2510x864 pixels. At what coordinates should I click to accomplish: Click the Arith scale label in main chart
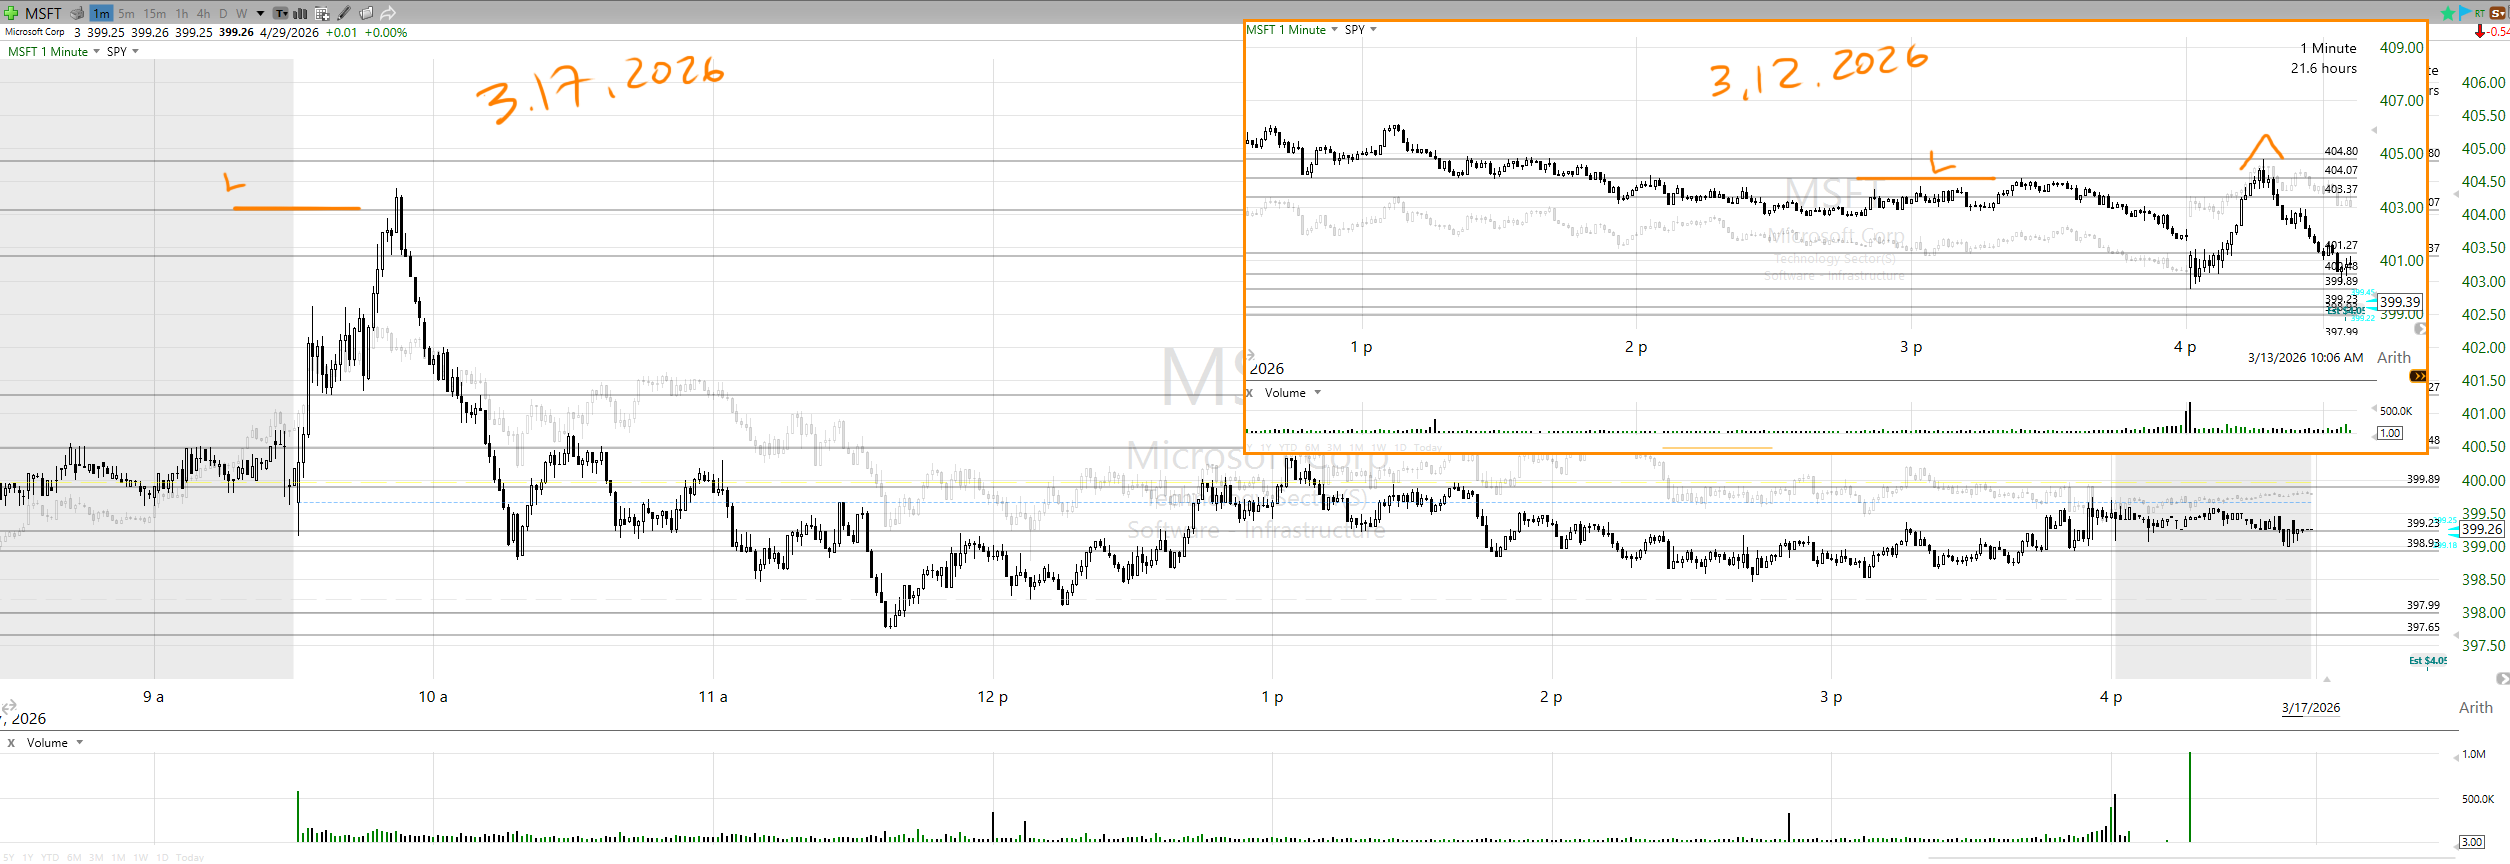coord(2475,707)
